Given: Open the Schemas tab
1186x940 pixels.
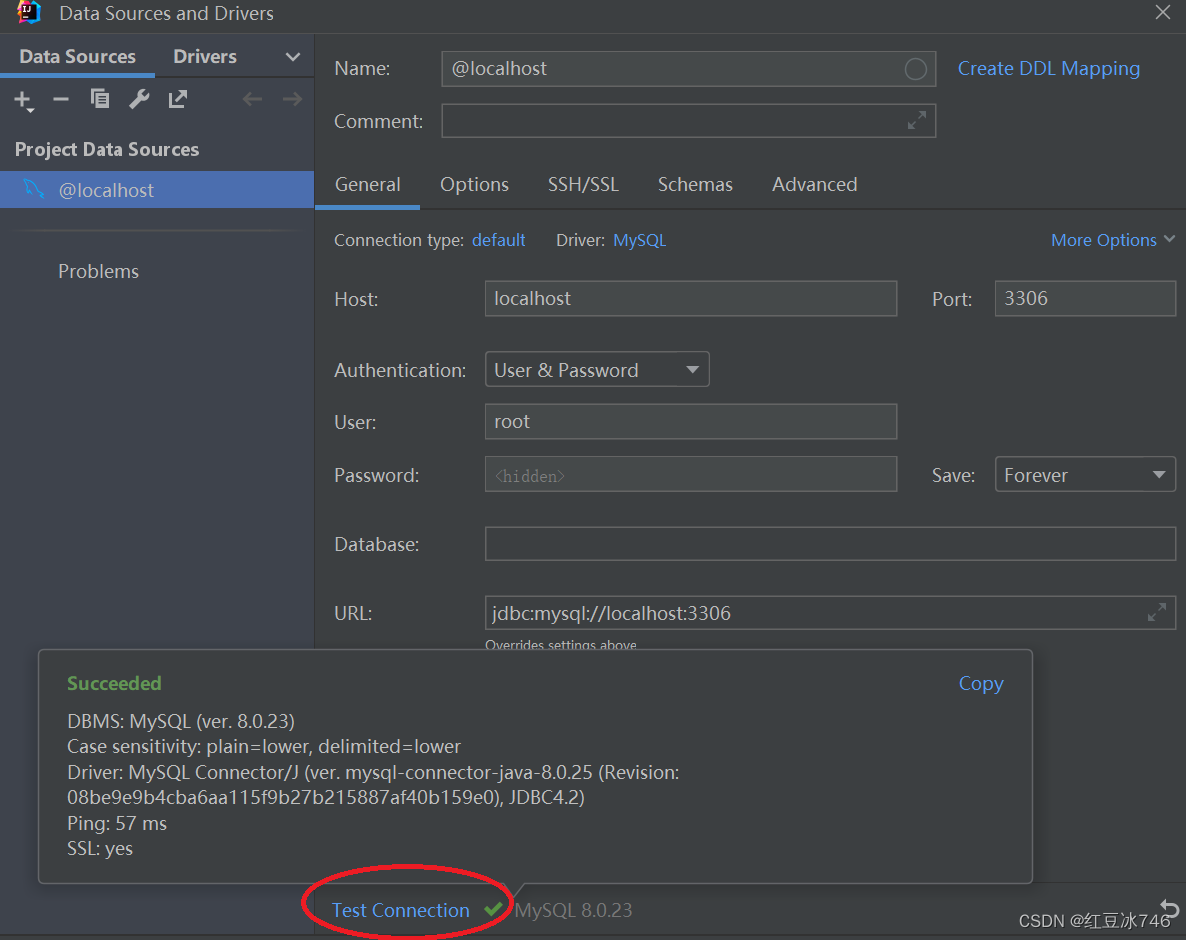Looking at the screenshot, I should point(695,185).
